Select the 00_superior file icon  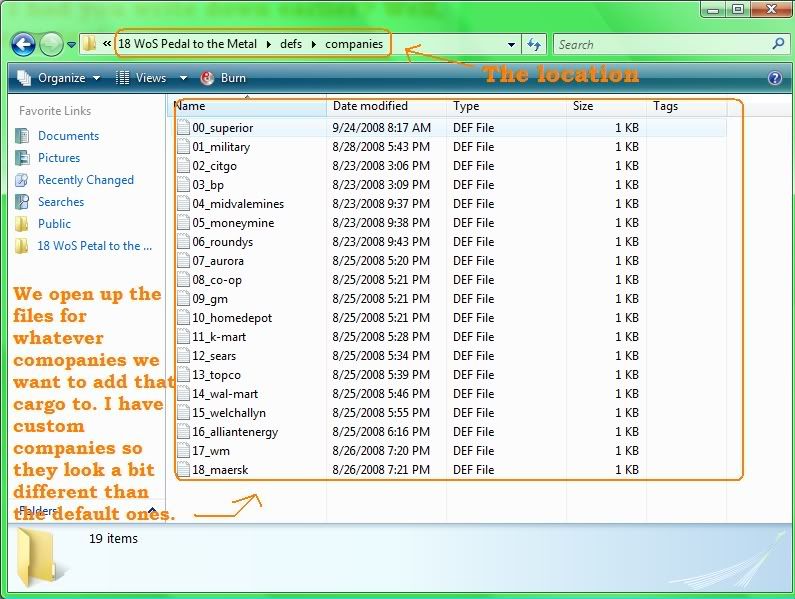pos(183,128)
